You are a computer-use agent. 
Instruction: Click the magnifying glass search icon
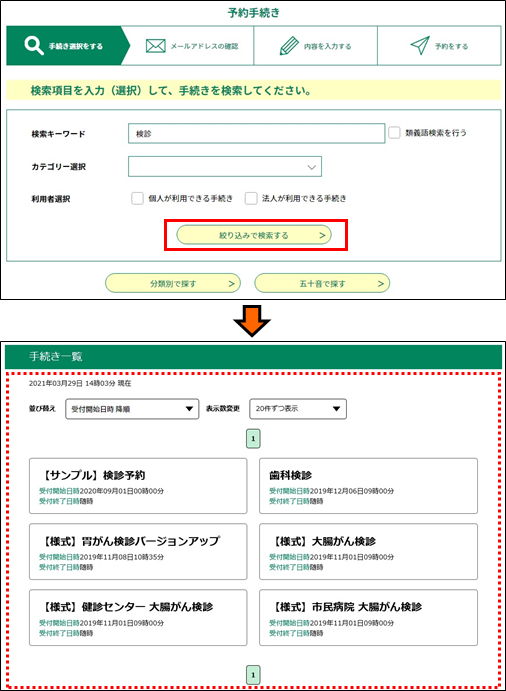(x=34, y=46)
